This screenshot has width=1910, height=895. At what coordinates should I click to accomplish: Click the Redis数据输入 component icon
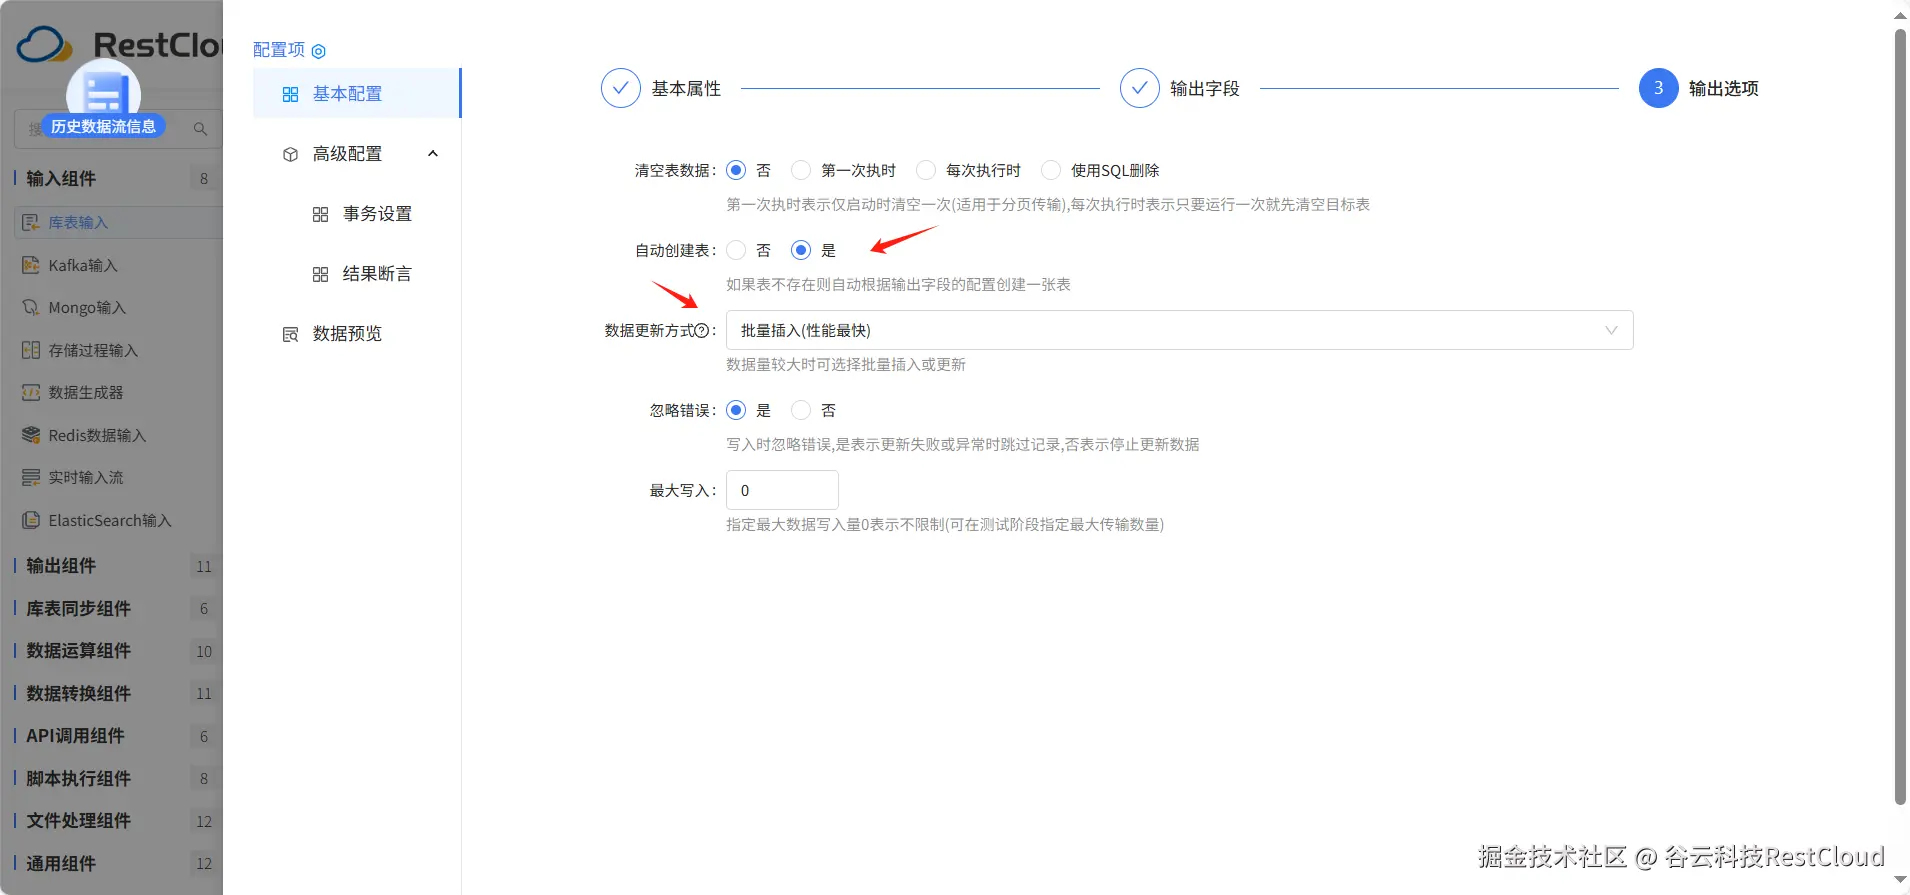tap(31, 435)
